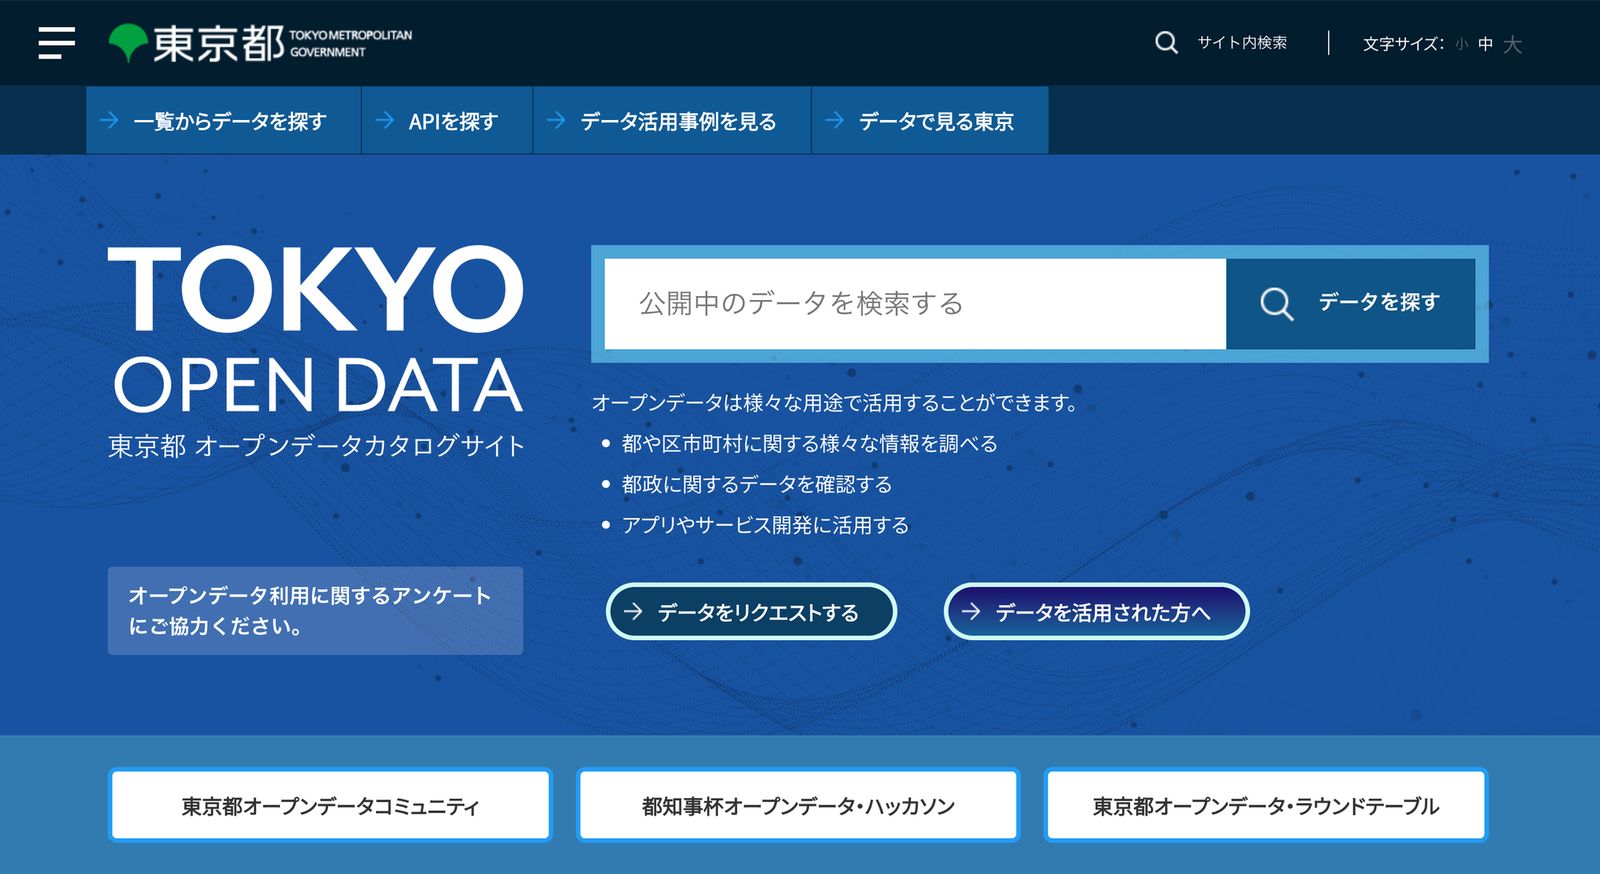Click text 東京都 オープンデータカタログサイト
Screen dimensions: 1600x874
coord(316,446)
